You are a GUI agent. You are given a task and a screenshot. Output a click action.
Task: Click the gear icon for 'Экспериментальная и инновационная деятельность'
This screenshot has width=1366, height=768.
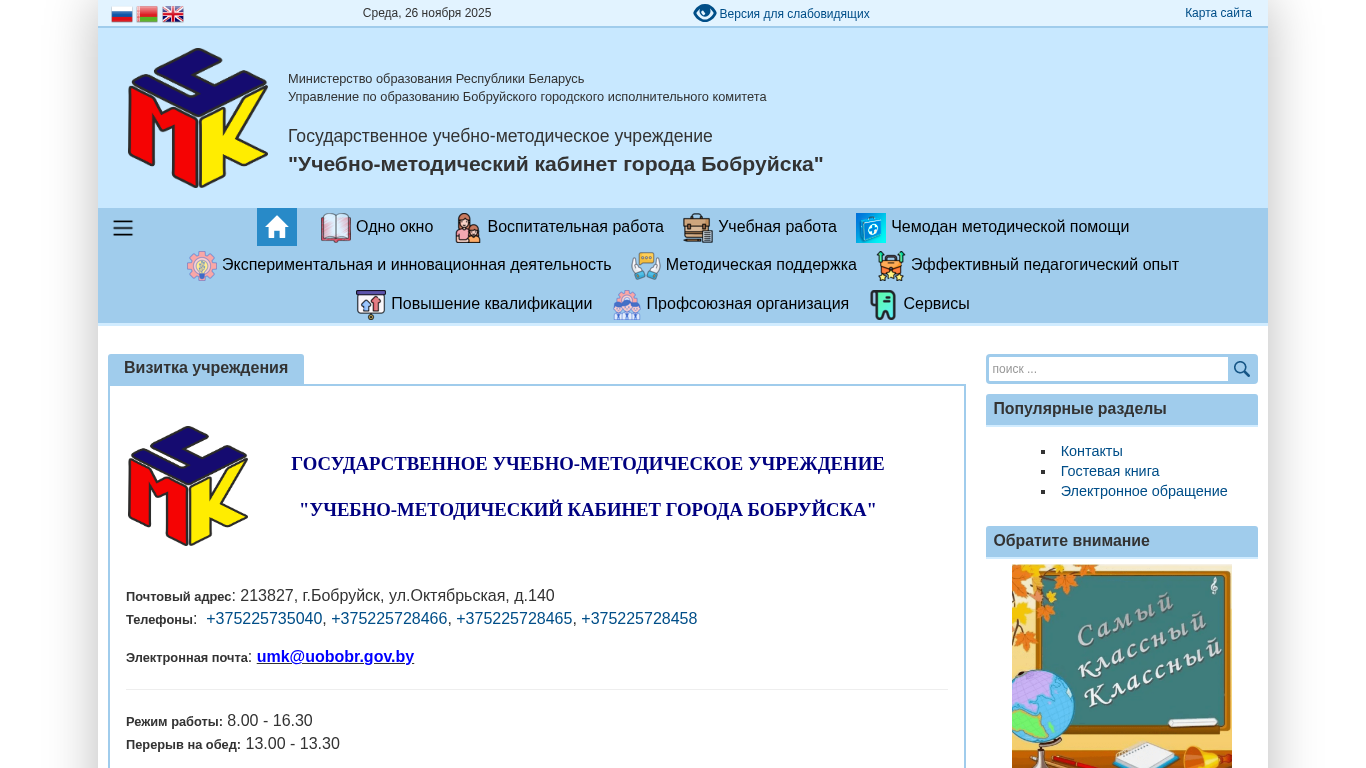coord(202,266)
